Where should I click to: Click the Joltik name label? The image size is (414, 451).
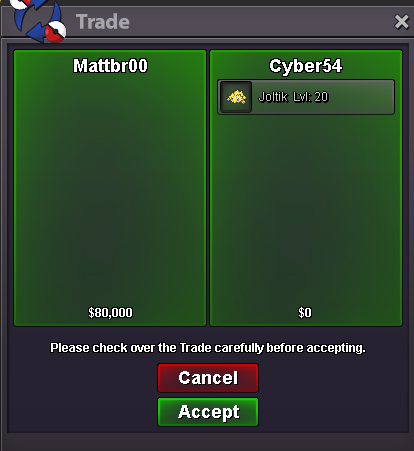273,97
